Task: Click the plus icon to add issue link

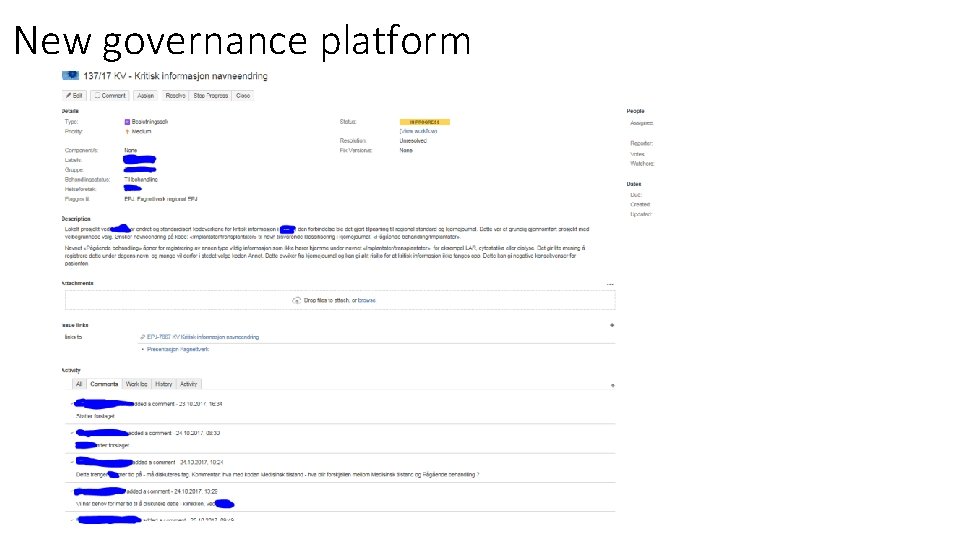Action: pos(612,325)
